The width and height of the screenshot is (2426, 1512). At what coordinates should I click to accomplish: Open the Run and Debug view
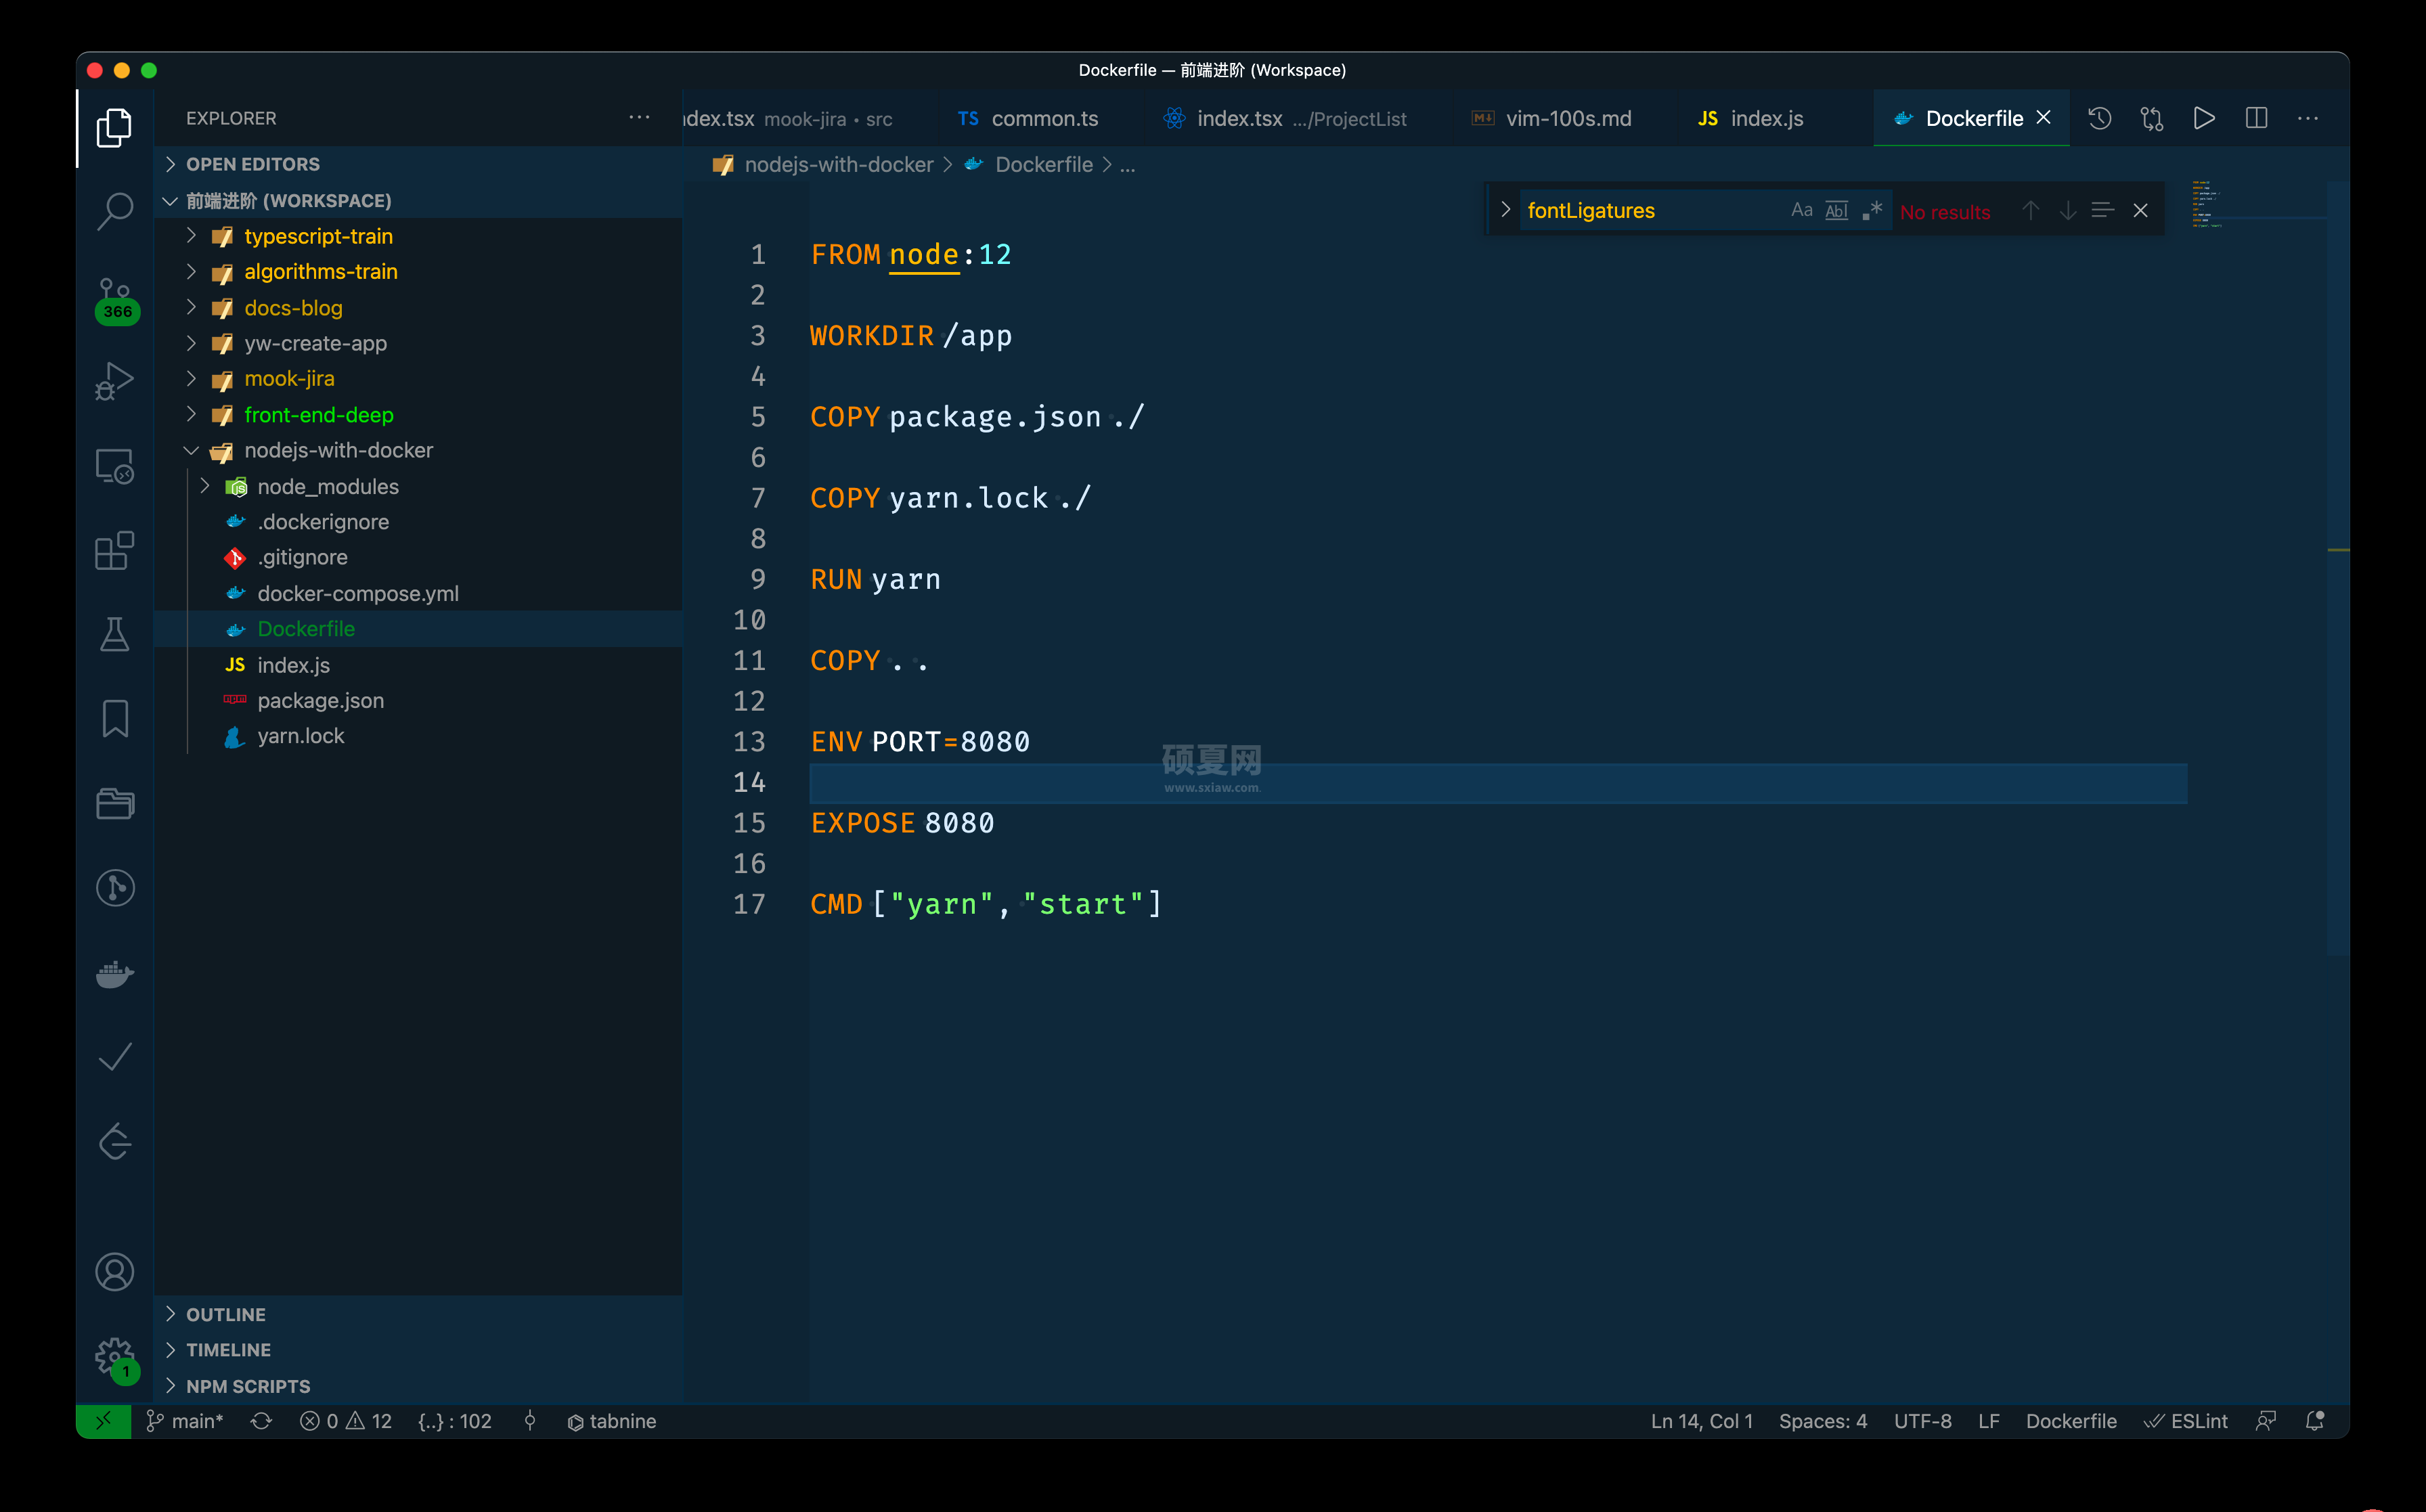(114, 381)
